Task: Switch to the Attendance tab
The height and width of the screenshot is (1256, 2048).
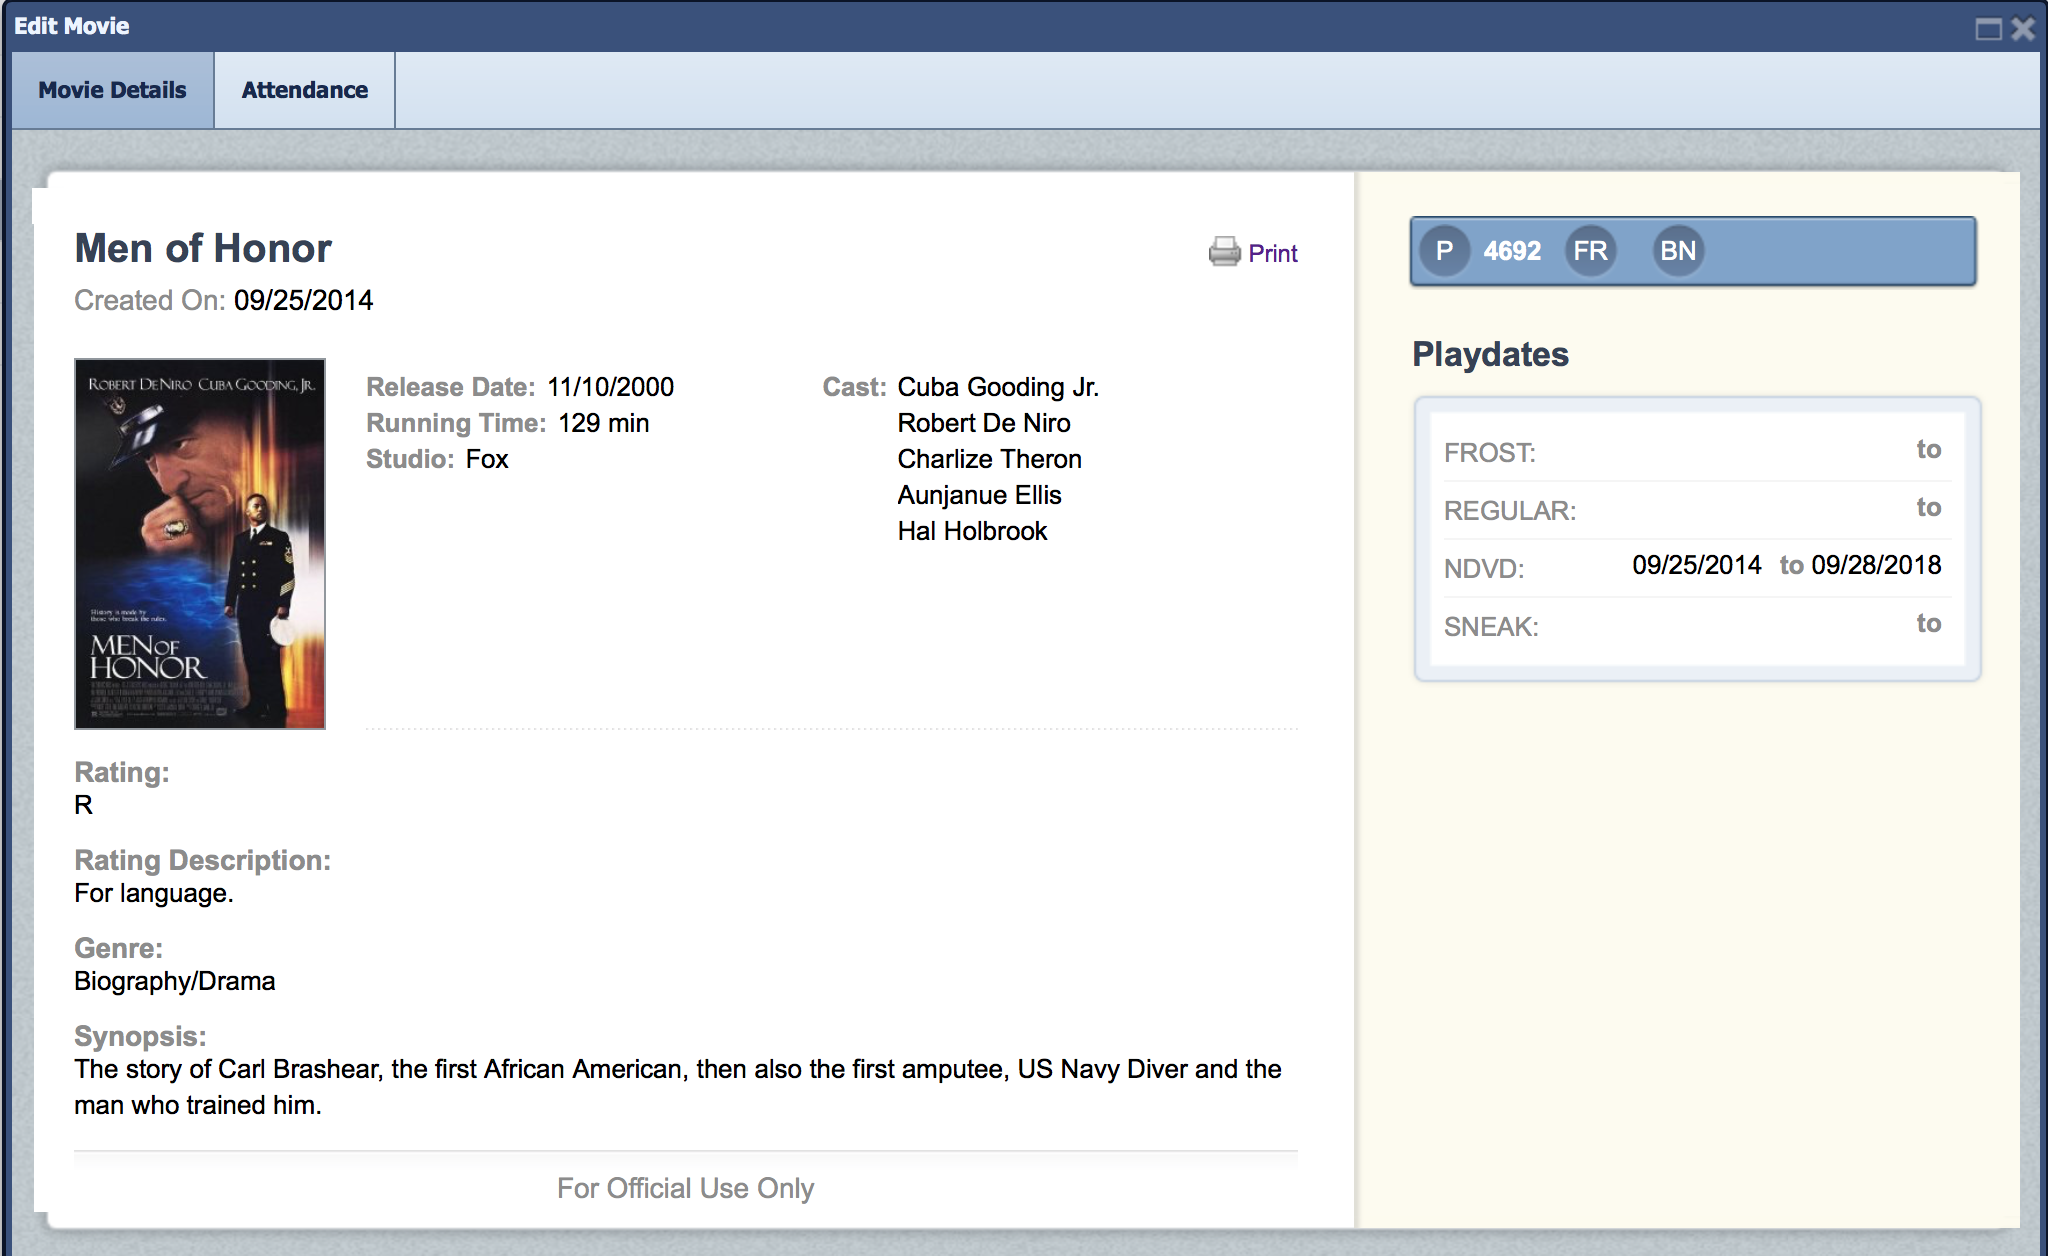Action: pos(304,90)
